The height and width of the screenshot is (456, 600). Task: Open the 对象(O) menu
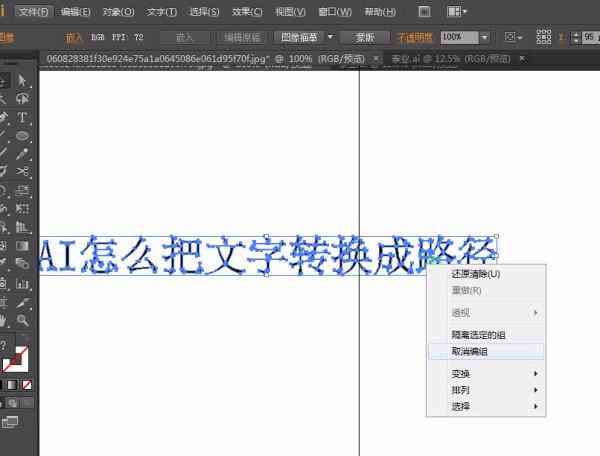click(x=118, y=12)
